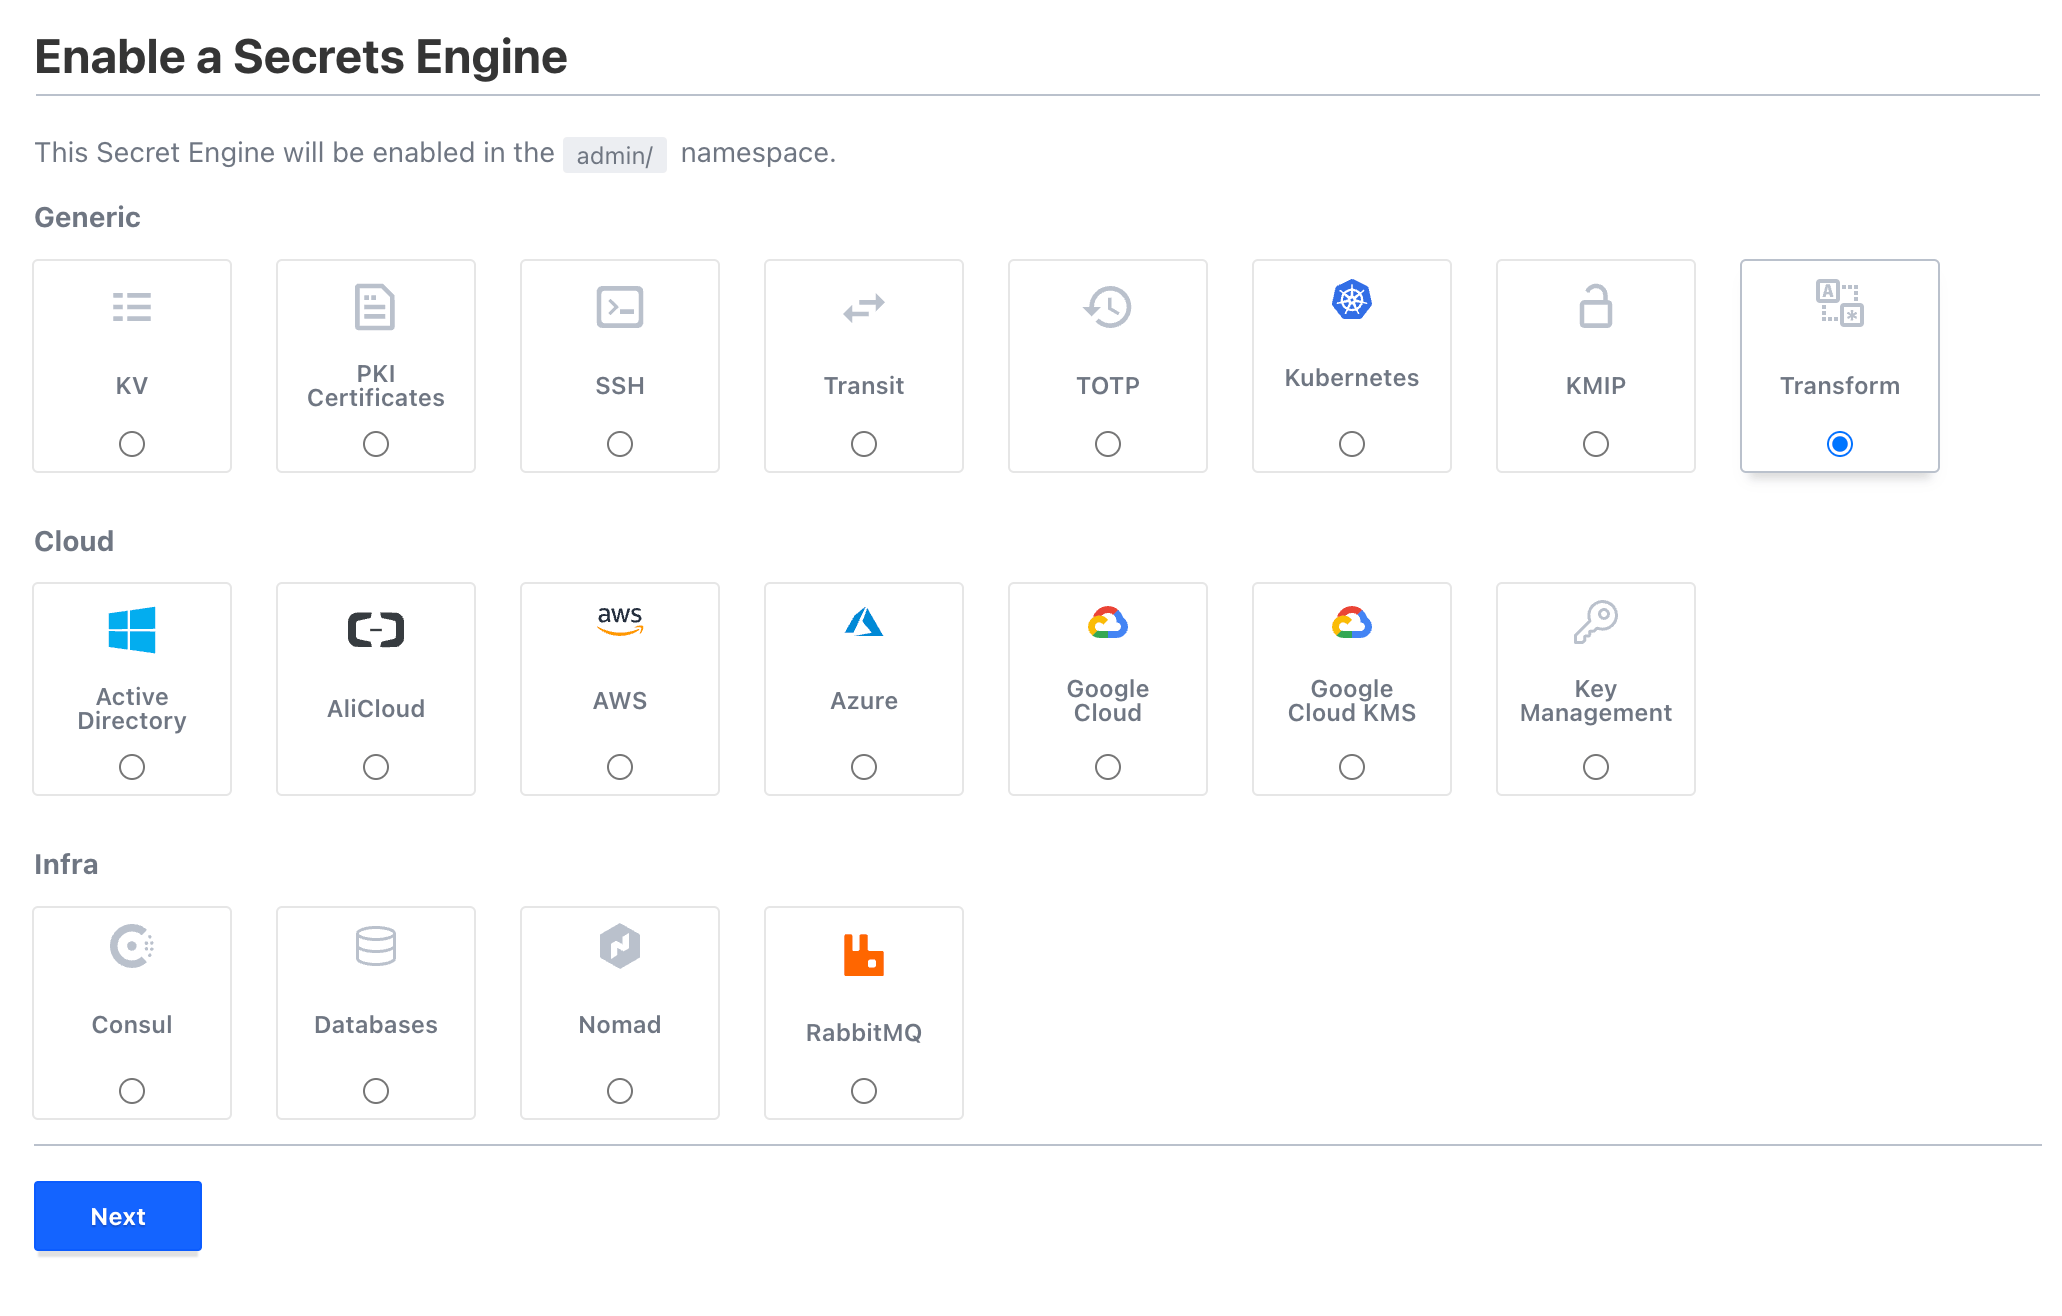The height and width of the screenshot is (1316, 2062).
Task: Click the SSH terminal icon
Action: click(619, 307)
